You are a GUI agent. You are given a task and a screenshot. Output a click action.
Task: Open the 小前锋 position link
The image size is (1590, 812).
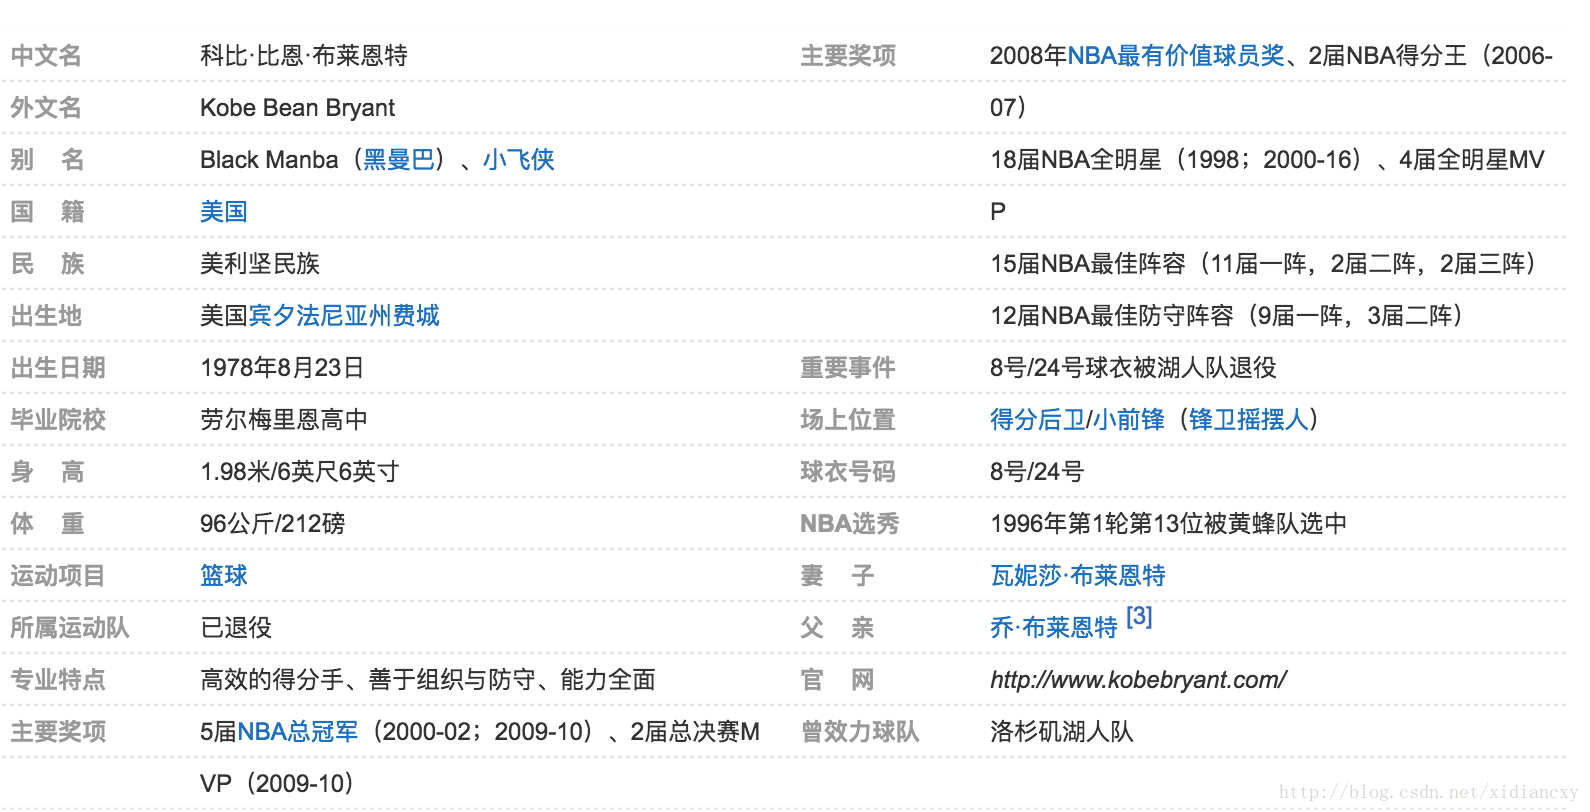[x=1129, y=420]
